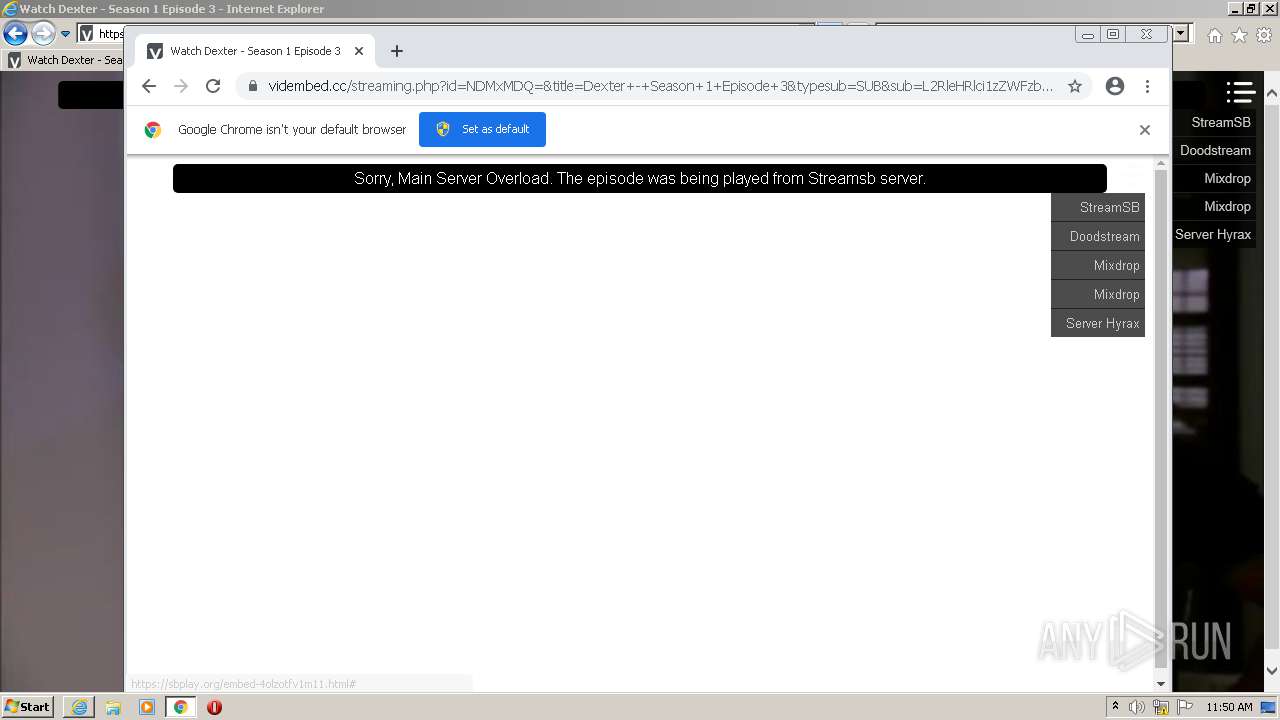Click the 11:50 AM system clock

click(x=1229, y=707)
